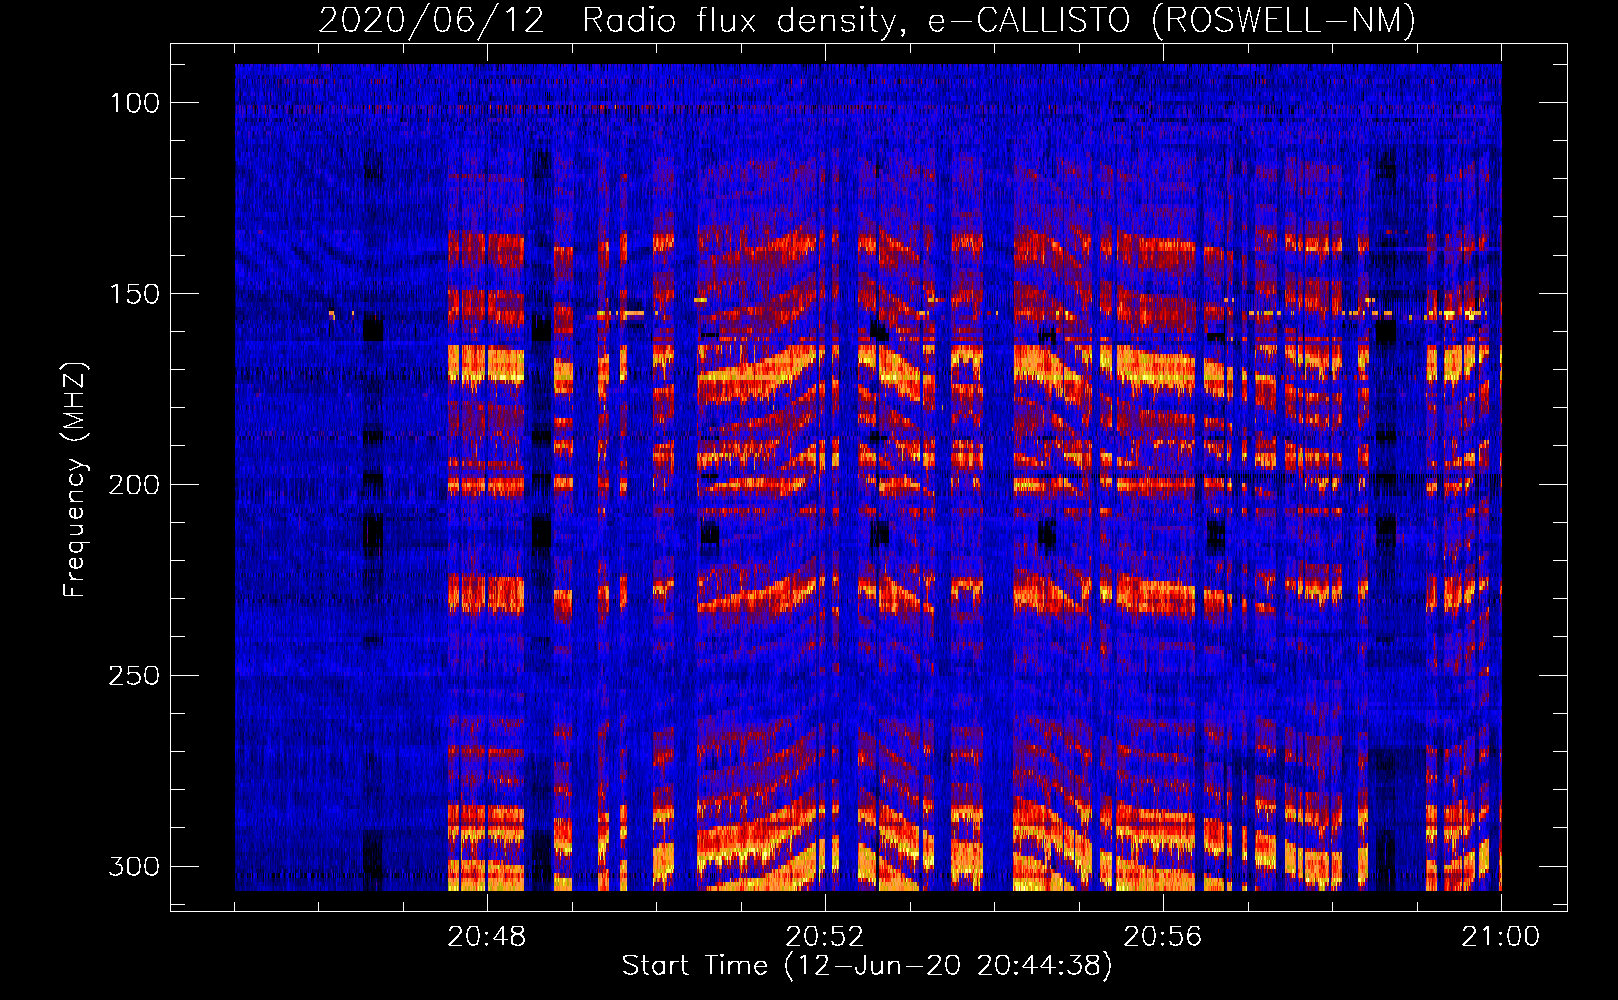Click the 200 frequency tick label
This screenshot has height=1000, width=1618.
[134, 485]
